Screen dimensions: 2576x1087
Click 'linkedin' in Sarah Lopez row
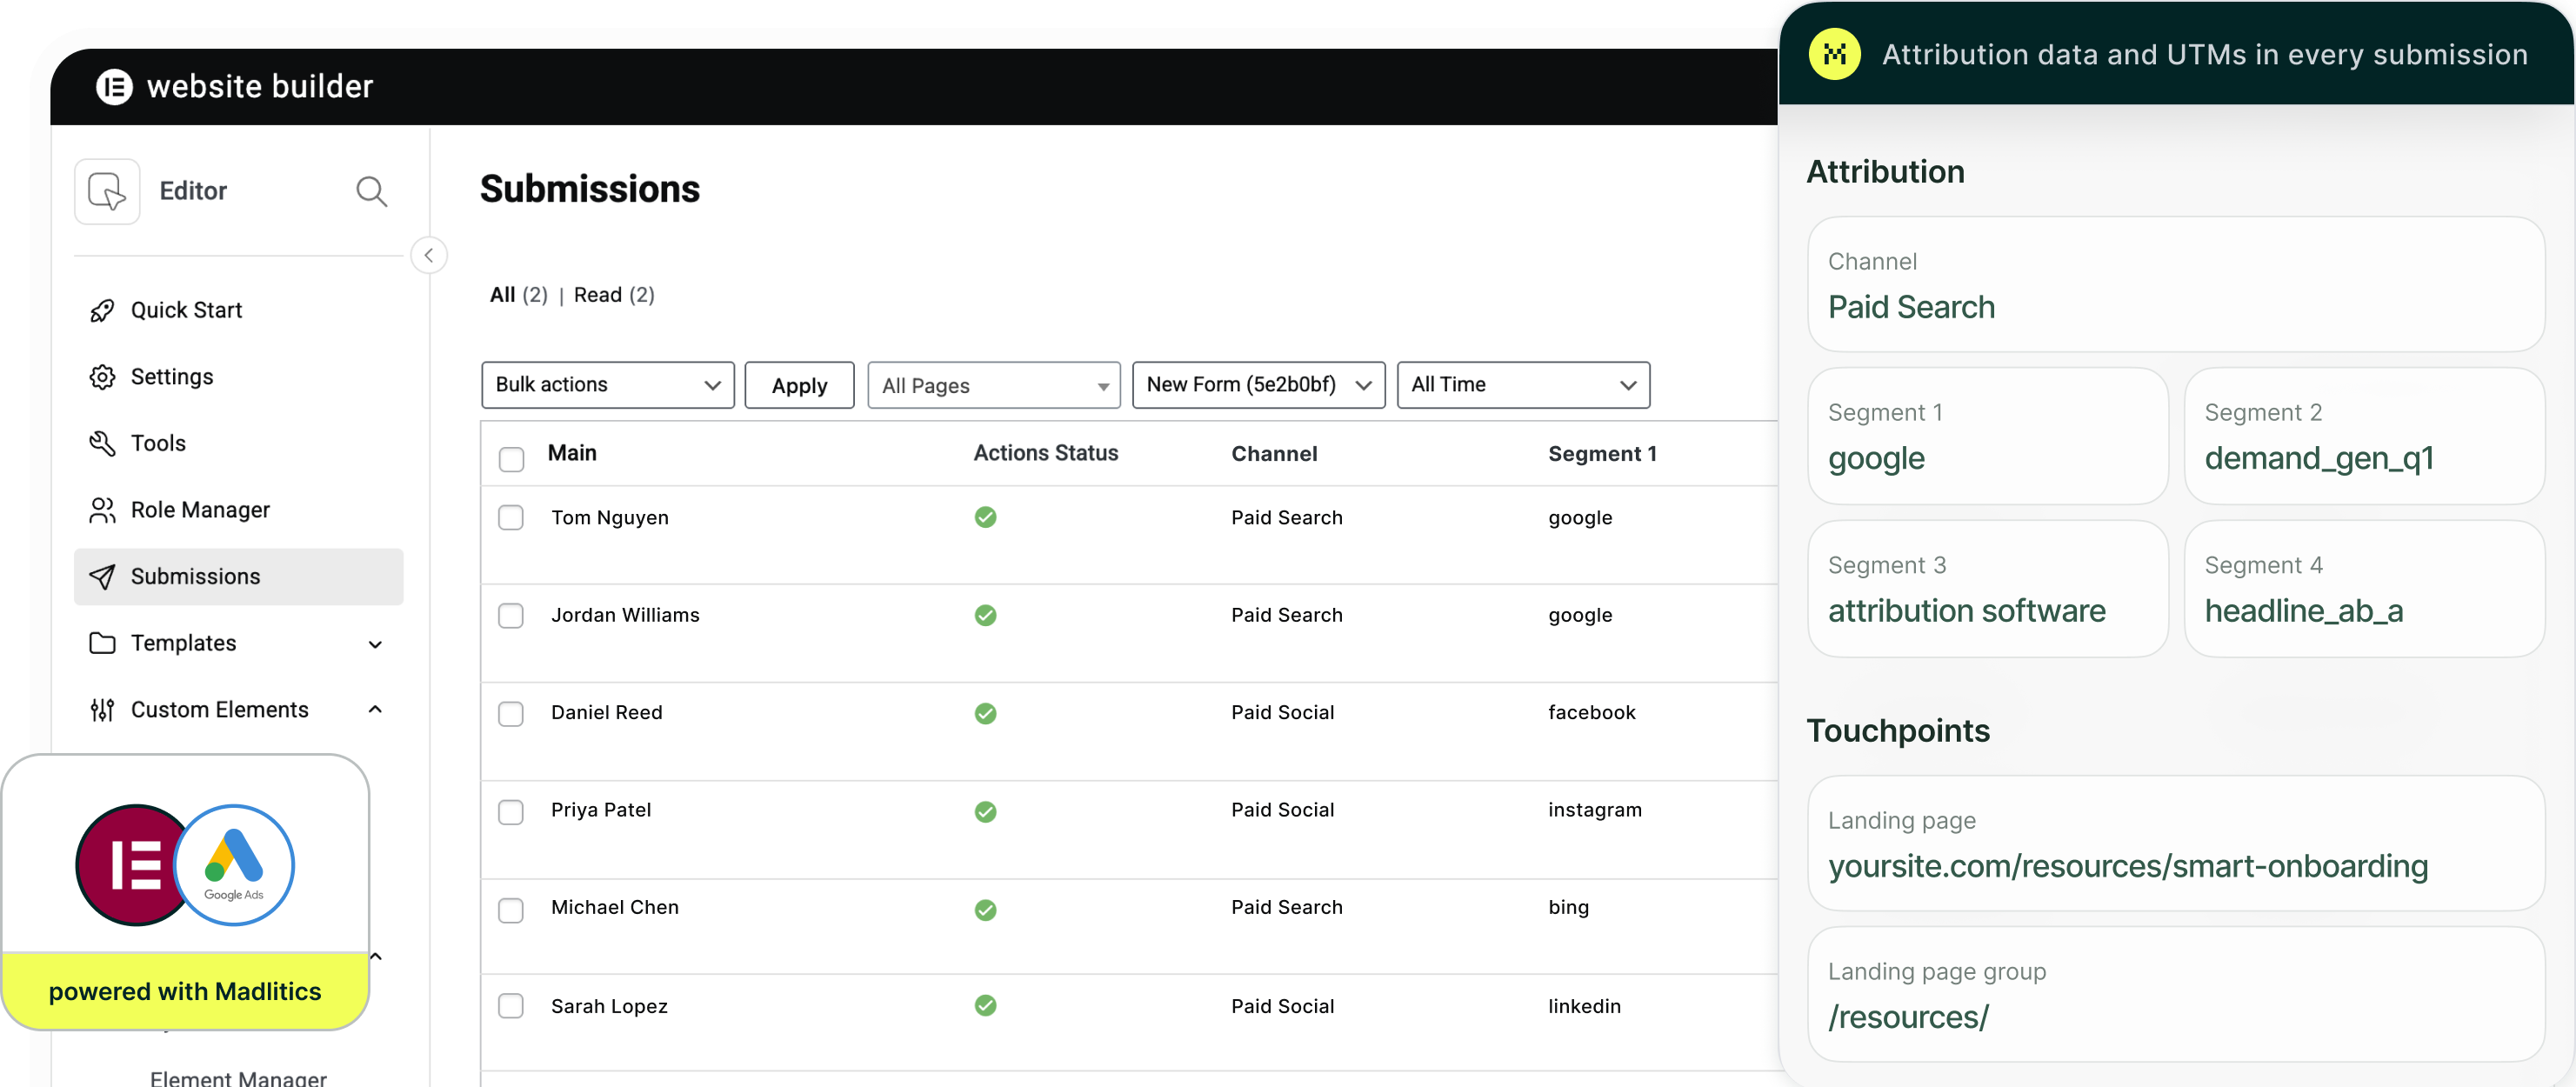tap(1584, 1006)
